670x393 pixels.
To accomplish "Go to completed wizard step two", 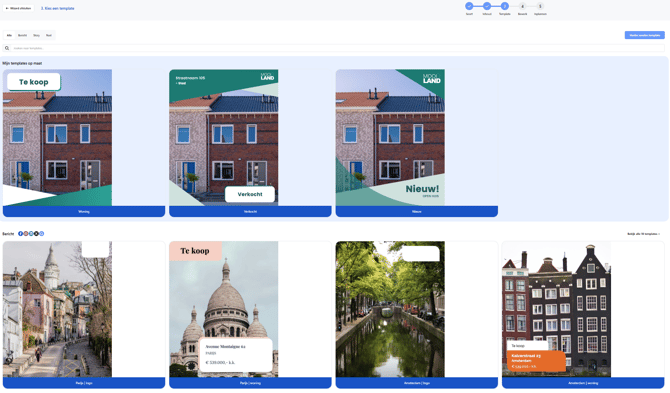I will pos(487,6).
